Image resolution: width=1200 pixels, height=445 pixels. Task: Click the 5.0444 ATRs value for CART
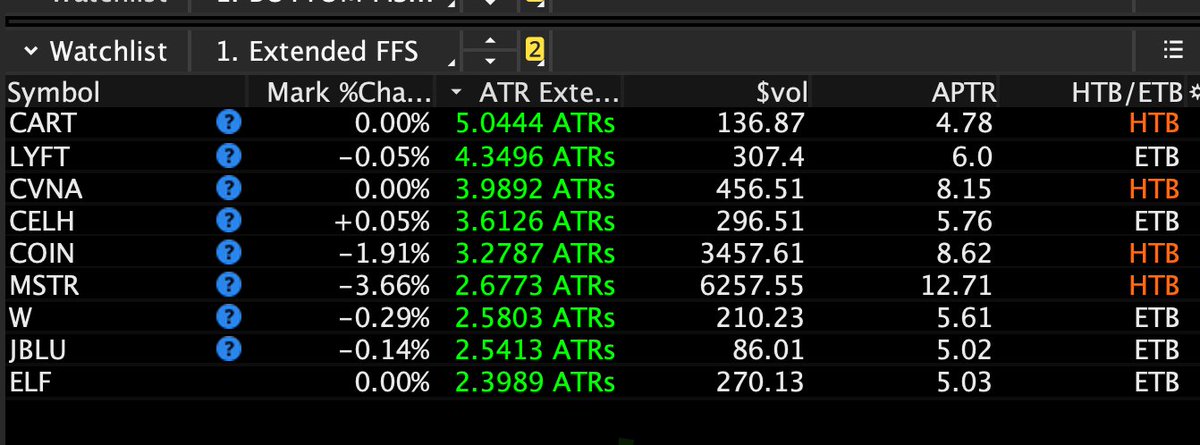pos(534,124)
